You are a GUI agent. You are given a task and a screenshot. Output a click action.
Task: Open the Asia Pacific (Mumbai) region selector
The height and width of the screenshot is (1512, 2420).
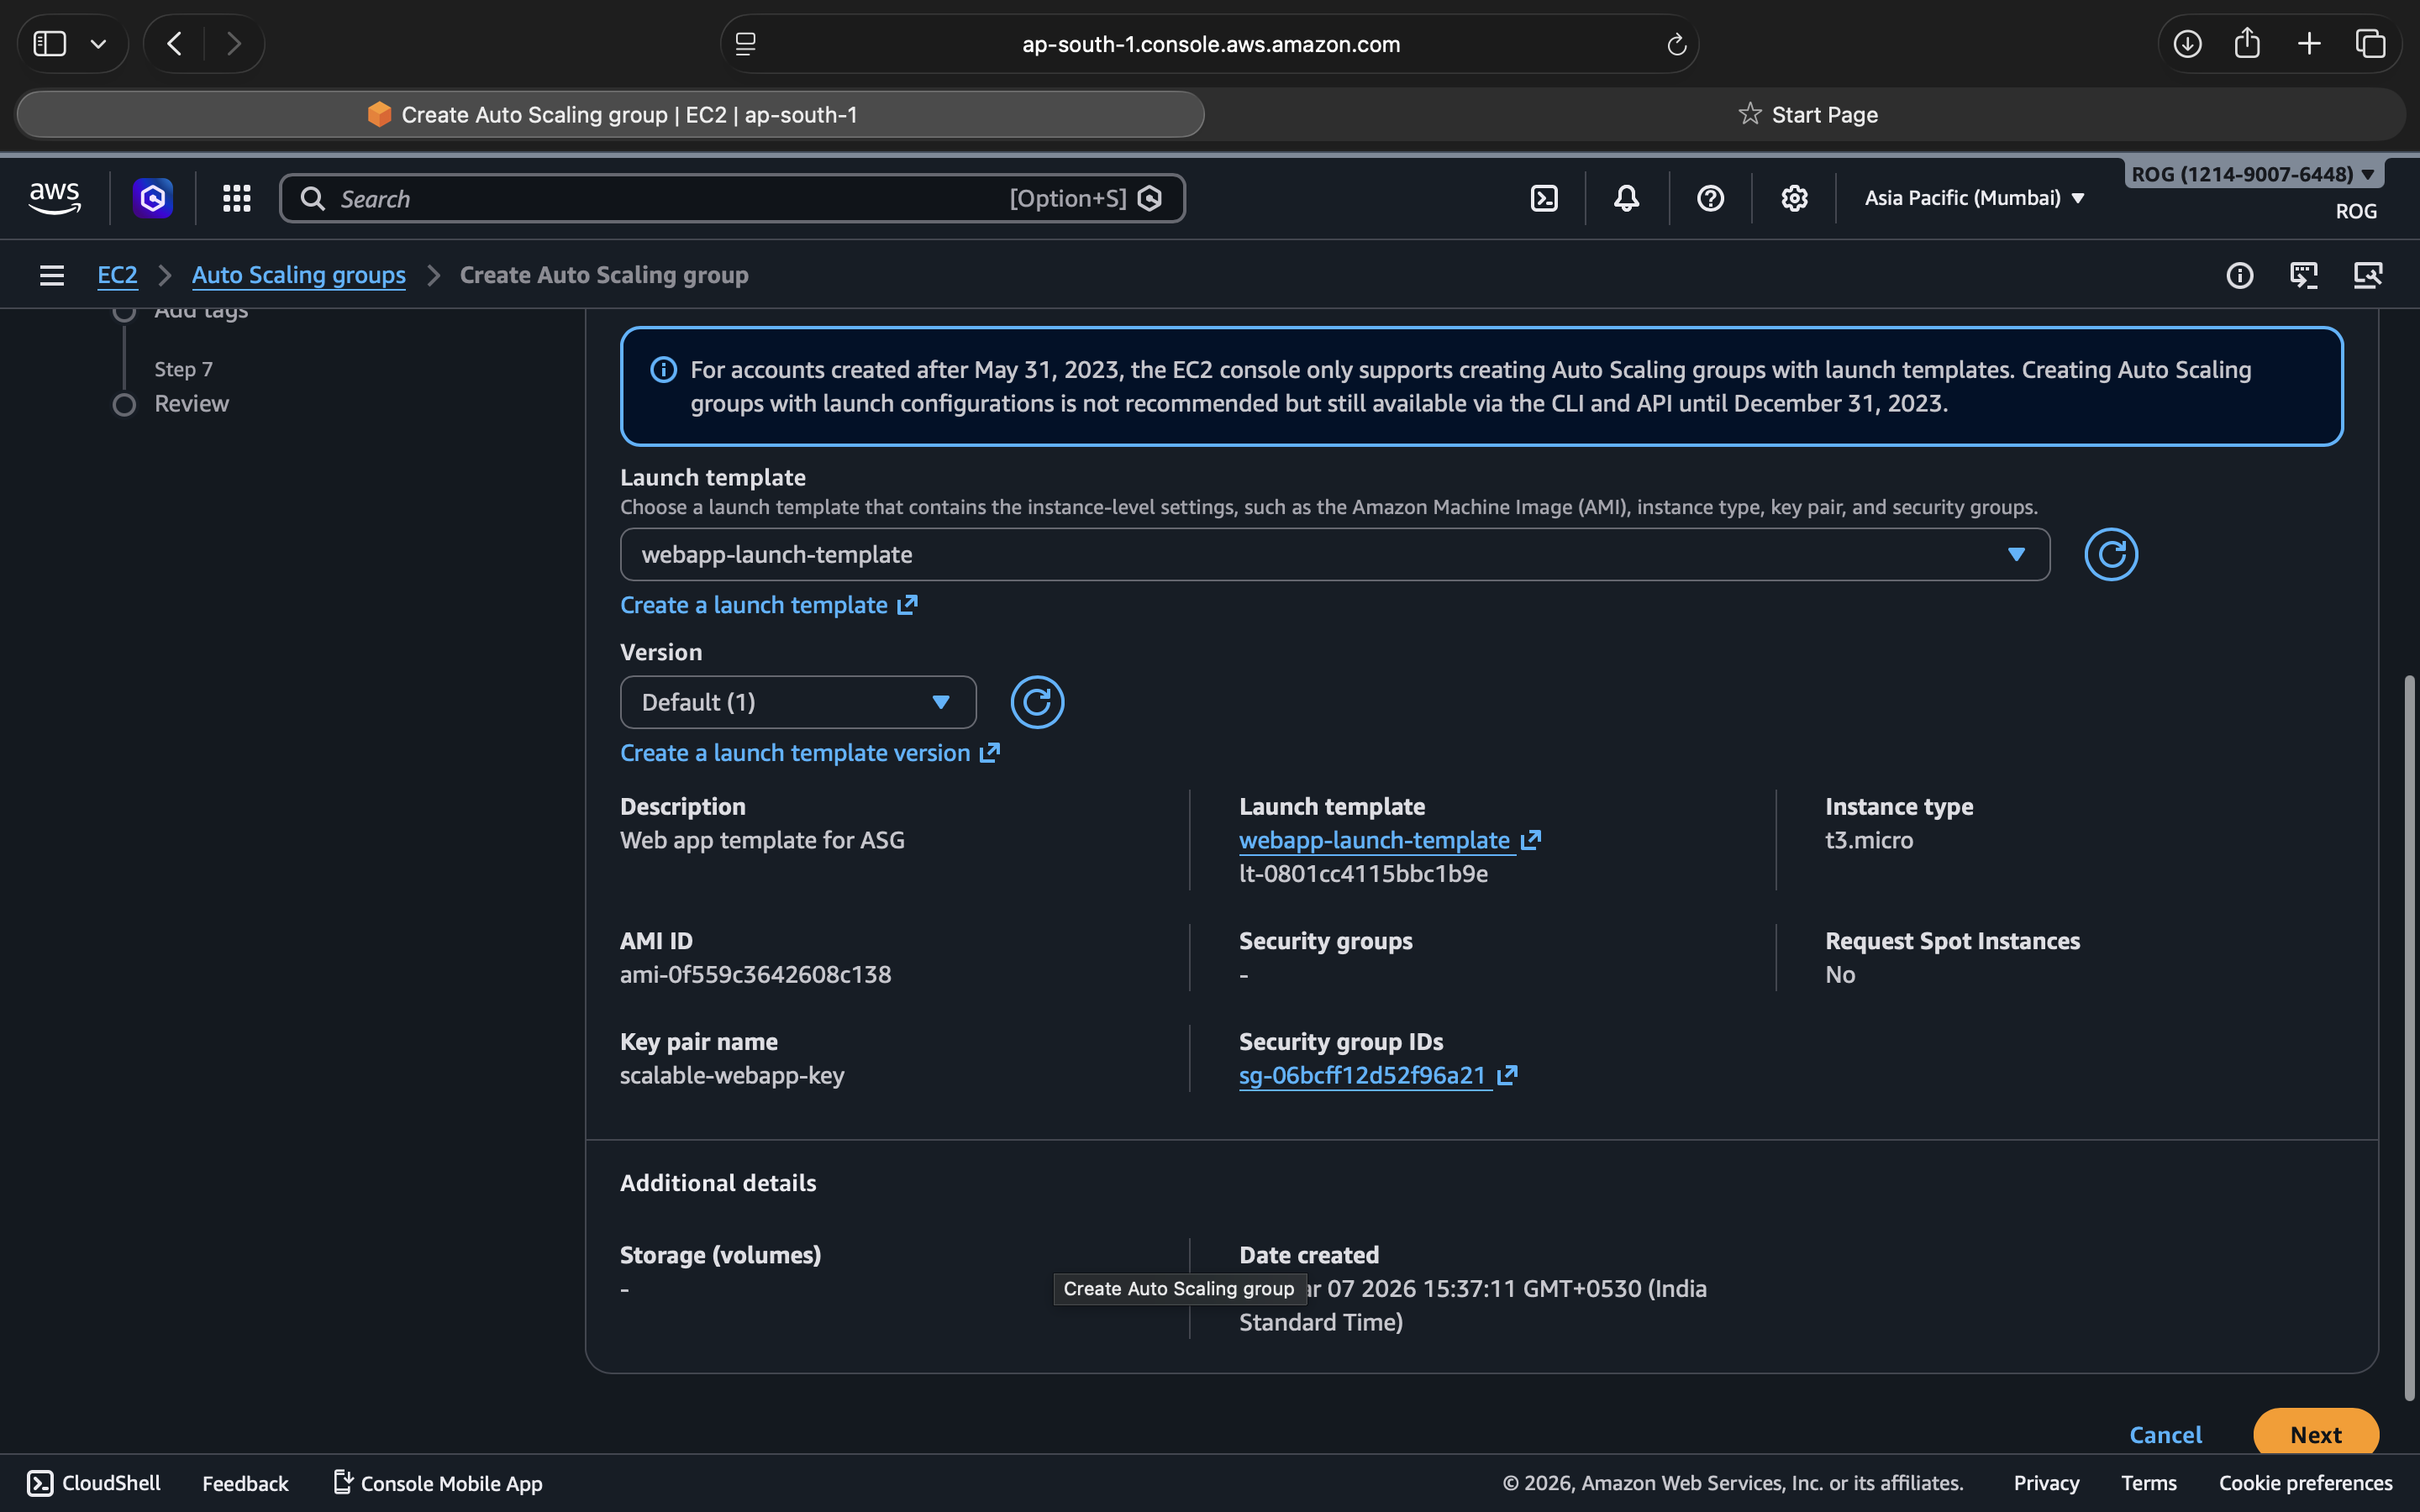[x=1974, y=198]
